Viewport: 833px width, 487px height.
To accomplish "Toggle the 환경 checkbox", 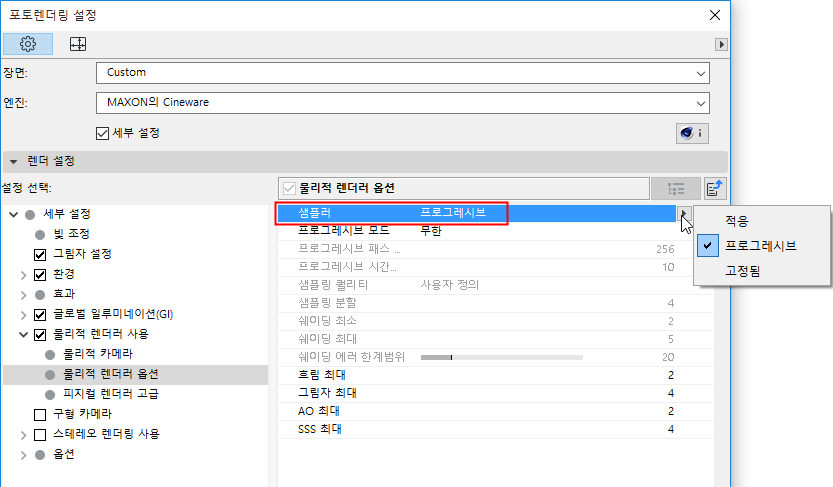I will click(x=40, y=275).
